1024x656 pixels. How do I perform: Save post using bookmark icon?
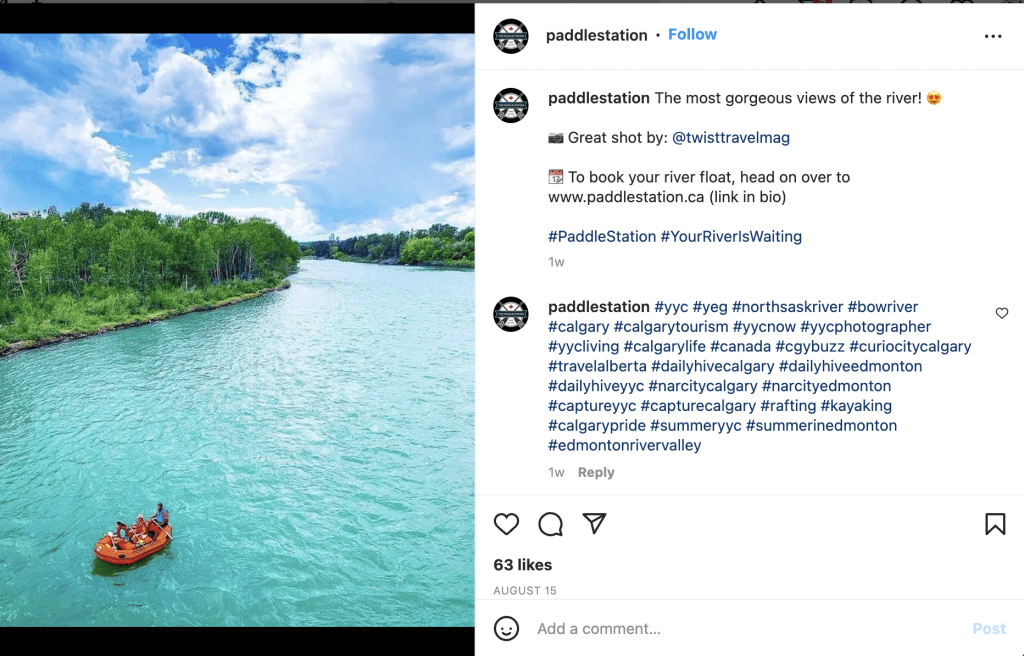(995, 524)
